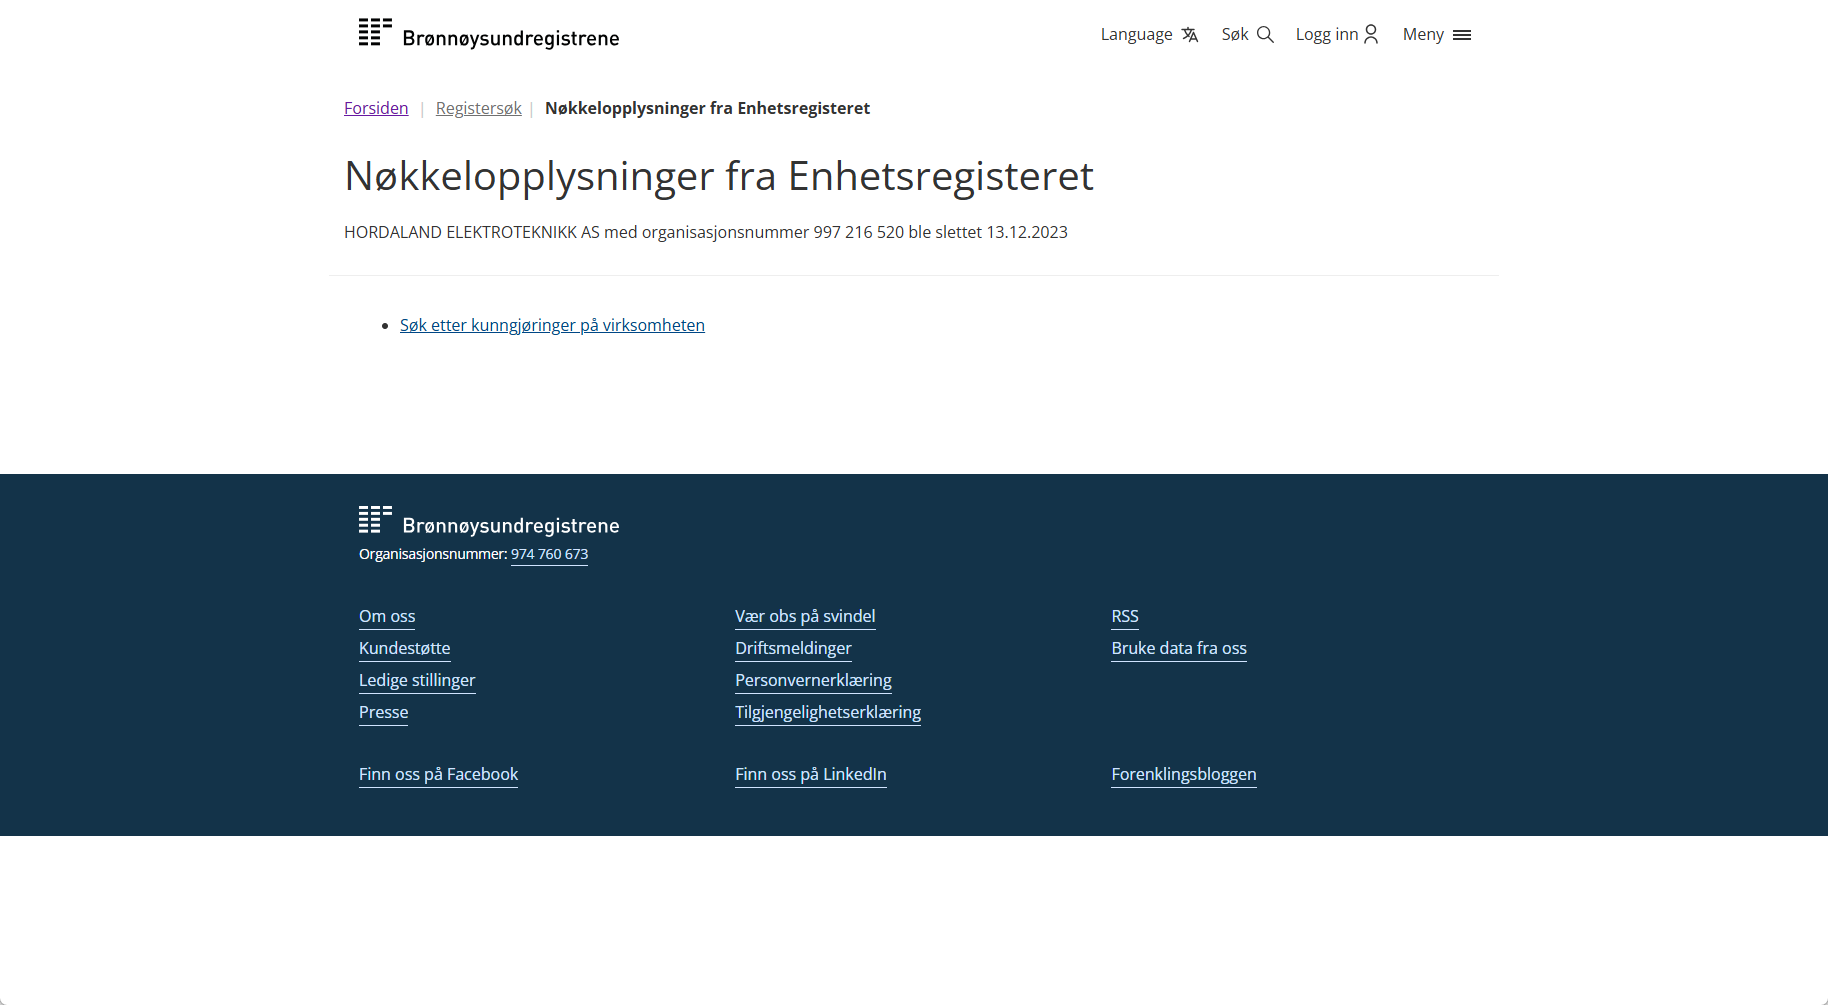The height and width of the screenshot is (1005, 1828).
Task: Open the Meny hamburger icon
Action: pos(1462,35)
